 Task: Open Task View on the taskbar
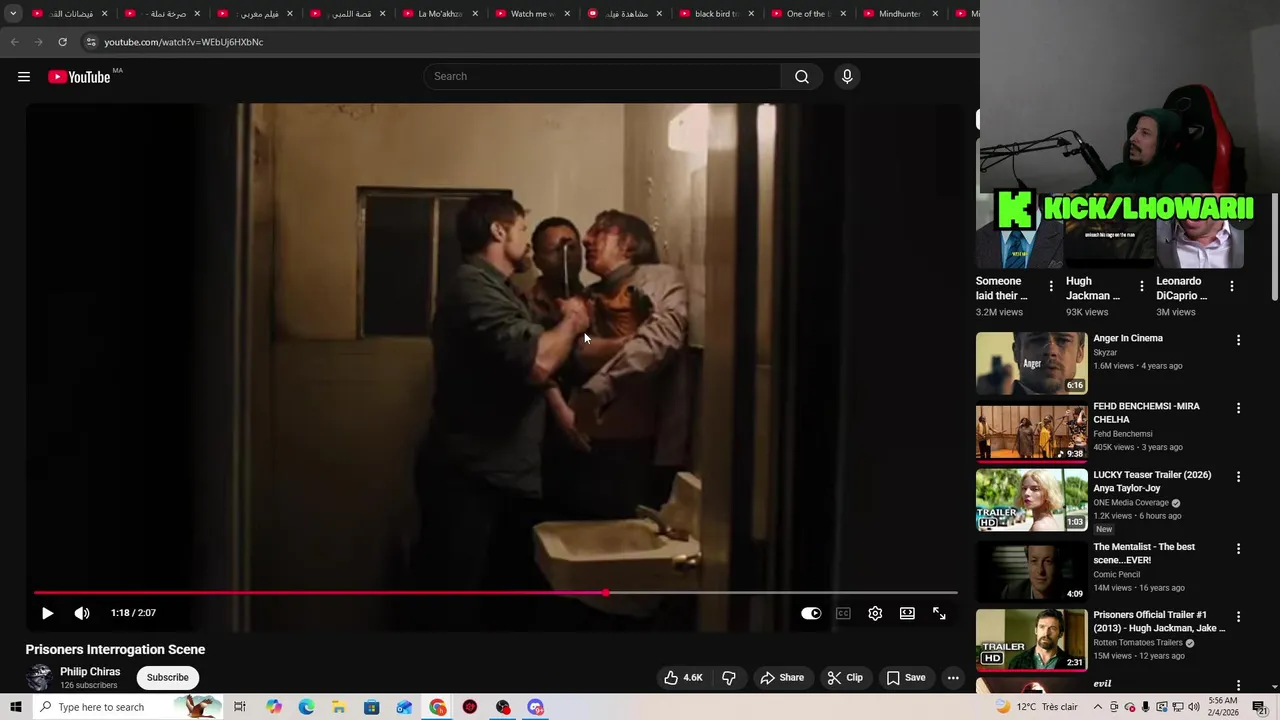tap(240, 707)
